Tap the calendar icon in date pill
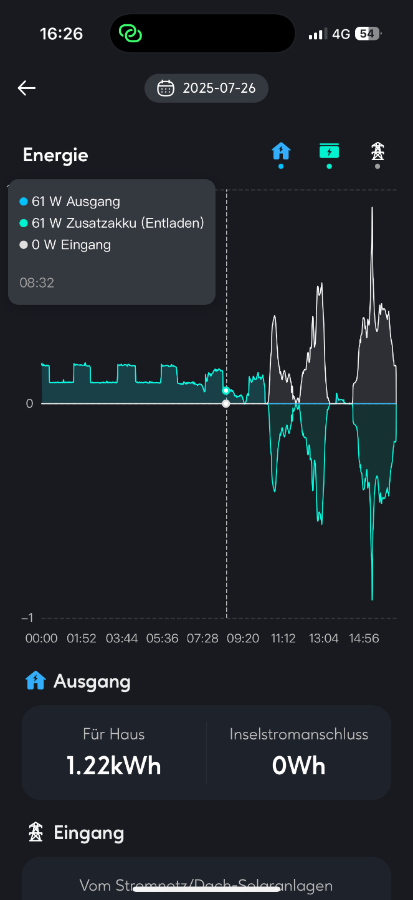Viewport: 413px width, 900px height. (166, 88)
